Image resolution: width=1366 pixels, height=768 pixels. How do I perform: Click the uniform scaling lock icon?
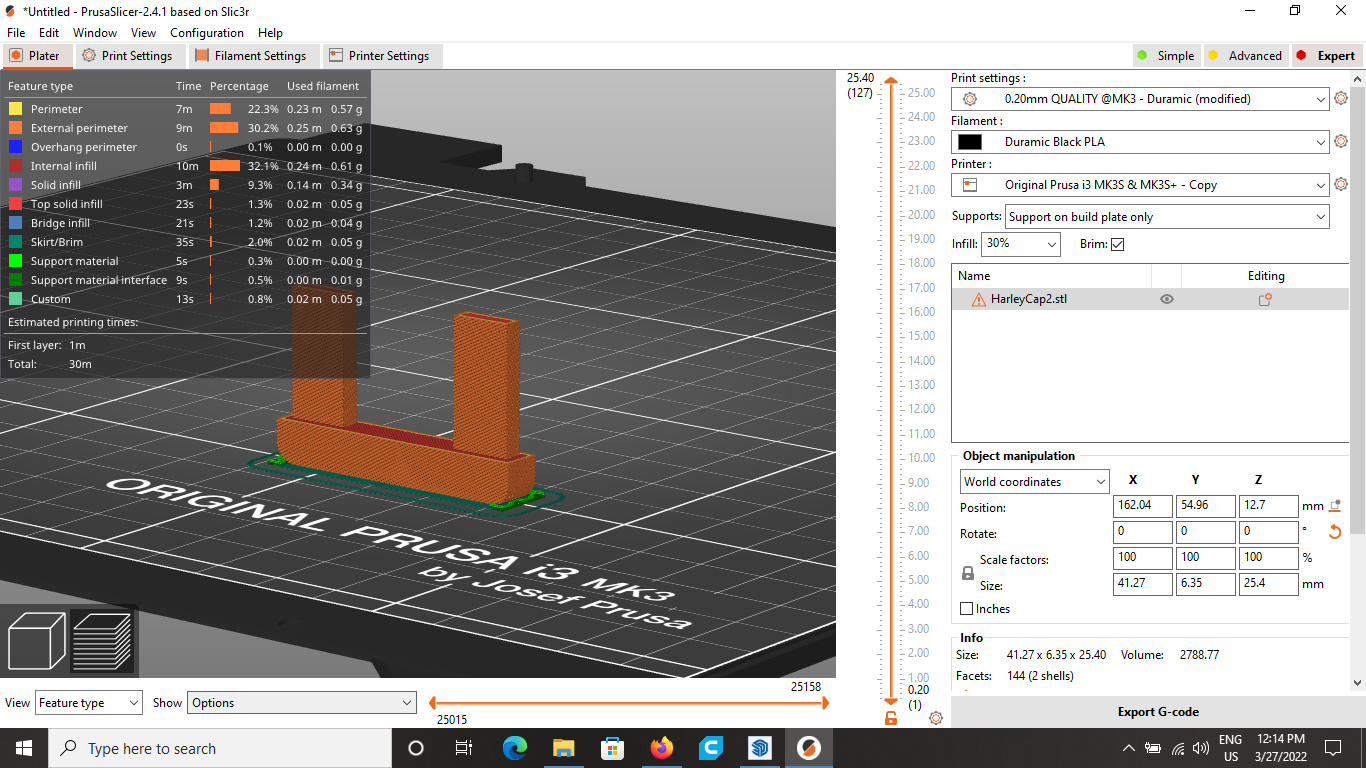[x=966, y=572]
